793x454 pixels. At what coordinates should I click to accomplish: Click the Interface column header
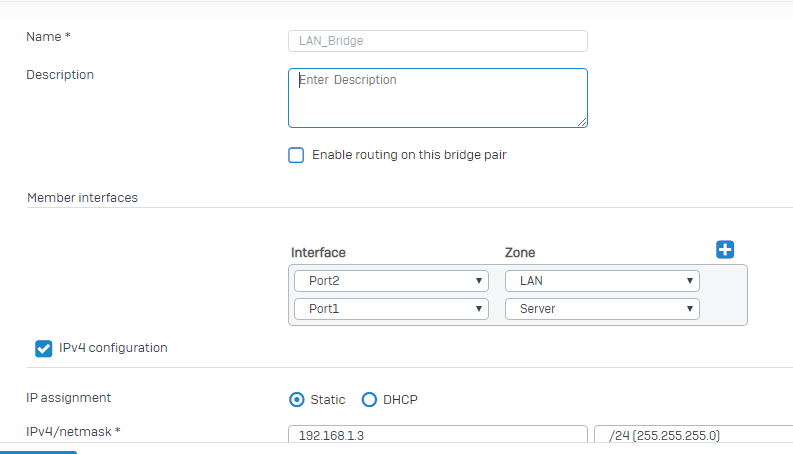tap(318, 253)
